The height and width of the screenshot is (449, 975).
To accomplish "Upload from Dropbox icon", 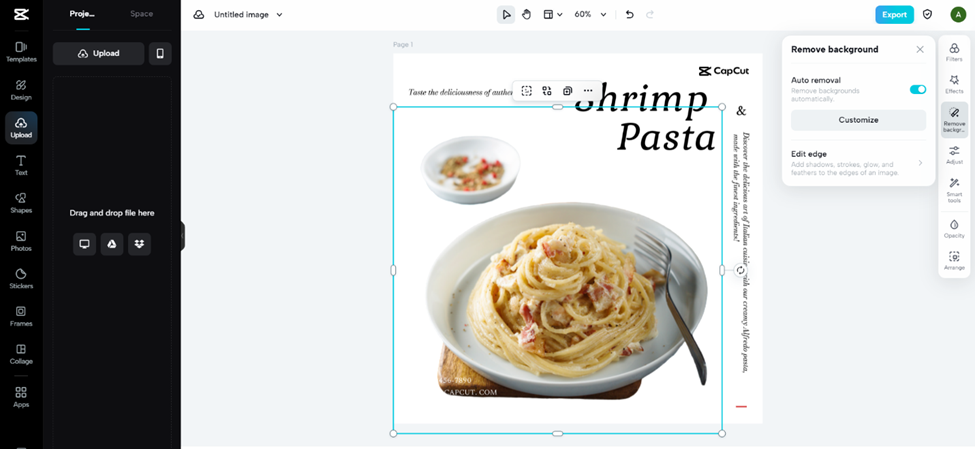I will pyautogui.click(x=139, y=244).
